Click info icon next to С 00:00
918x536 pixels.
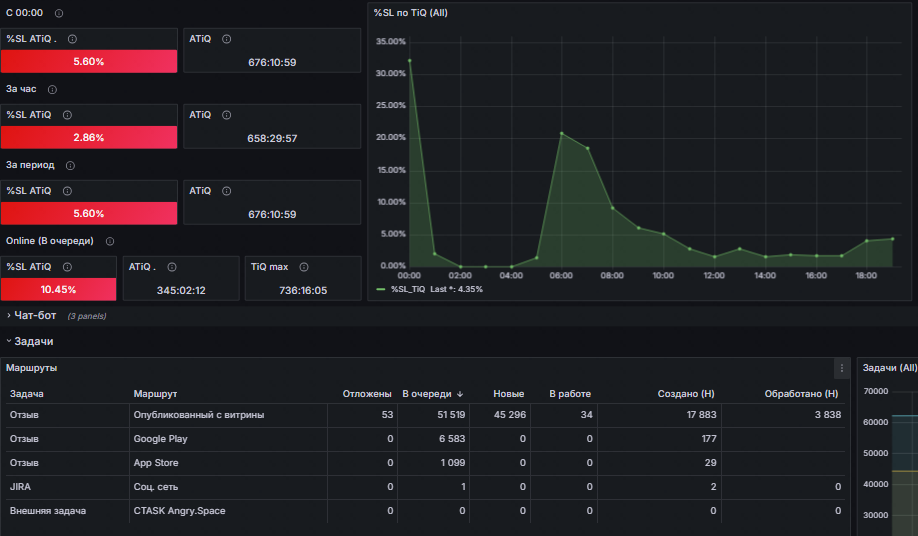[59, 13]
